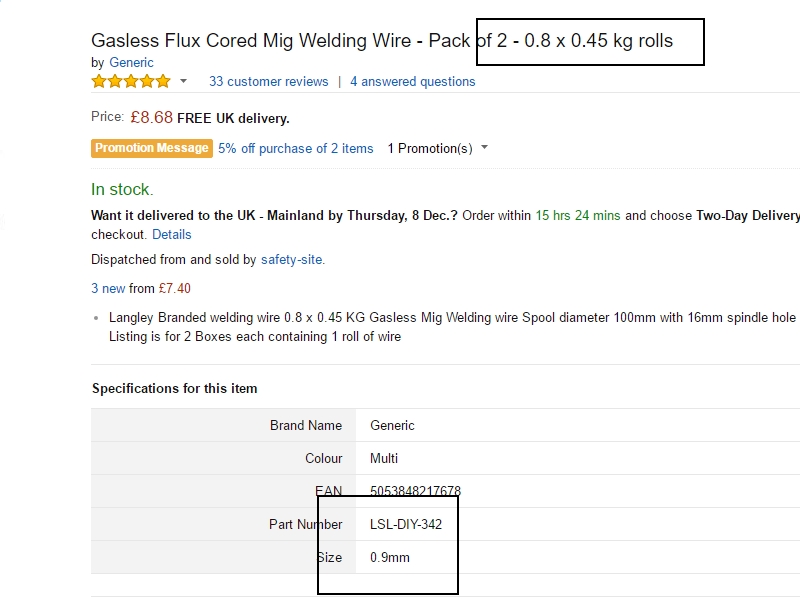This screenshot has height=600, width=800.
Task: Click the Size 0.9mm value
Action: pos(389,557)
